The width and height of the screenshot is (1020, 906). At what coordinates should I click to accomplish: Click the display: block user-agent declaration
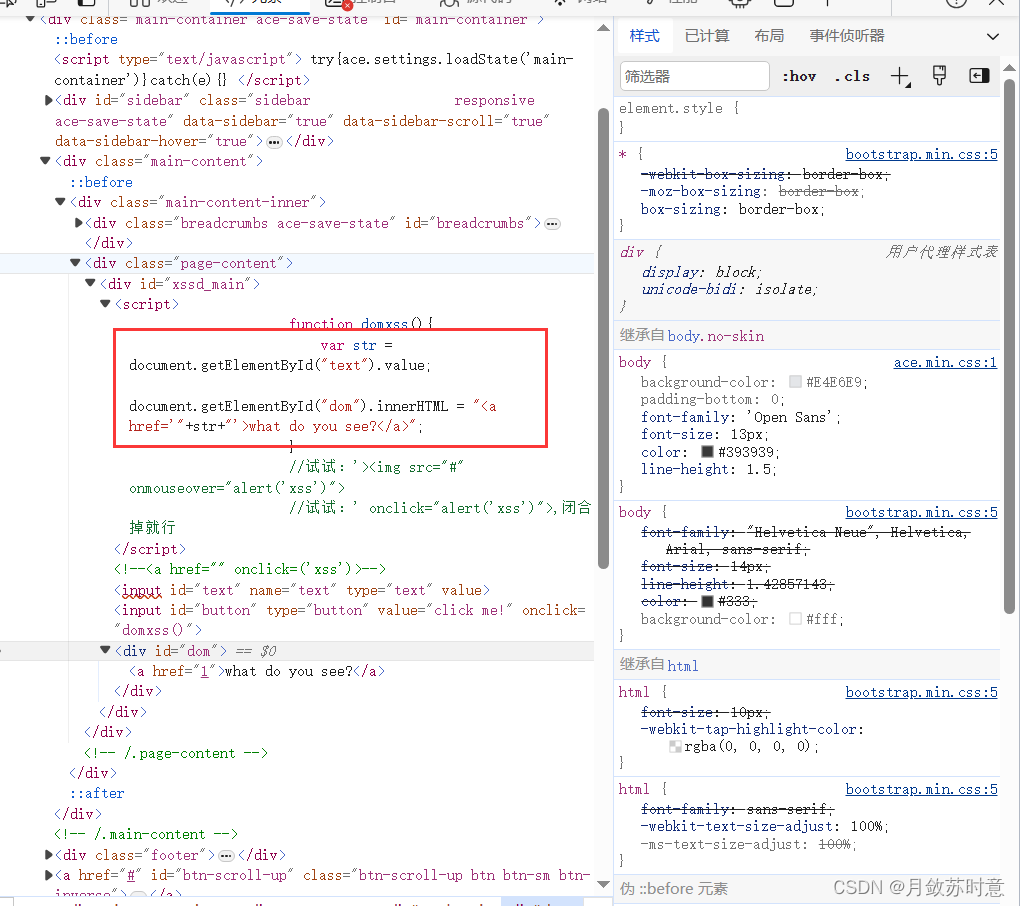(x=701, y=272)
